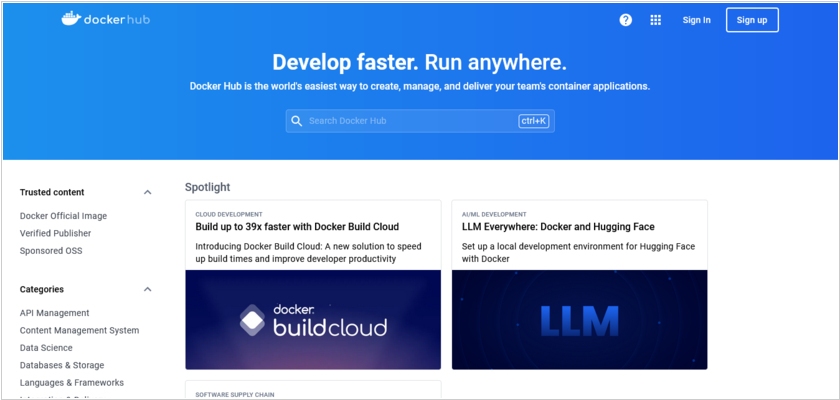
Task: Click the SOFTWARE SUPPLY CHAIN label
Action: 235,395
